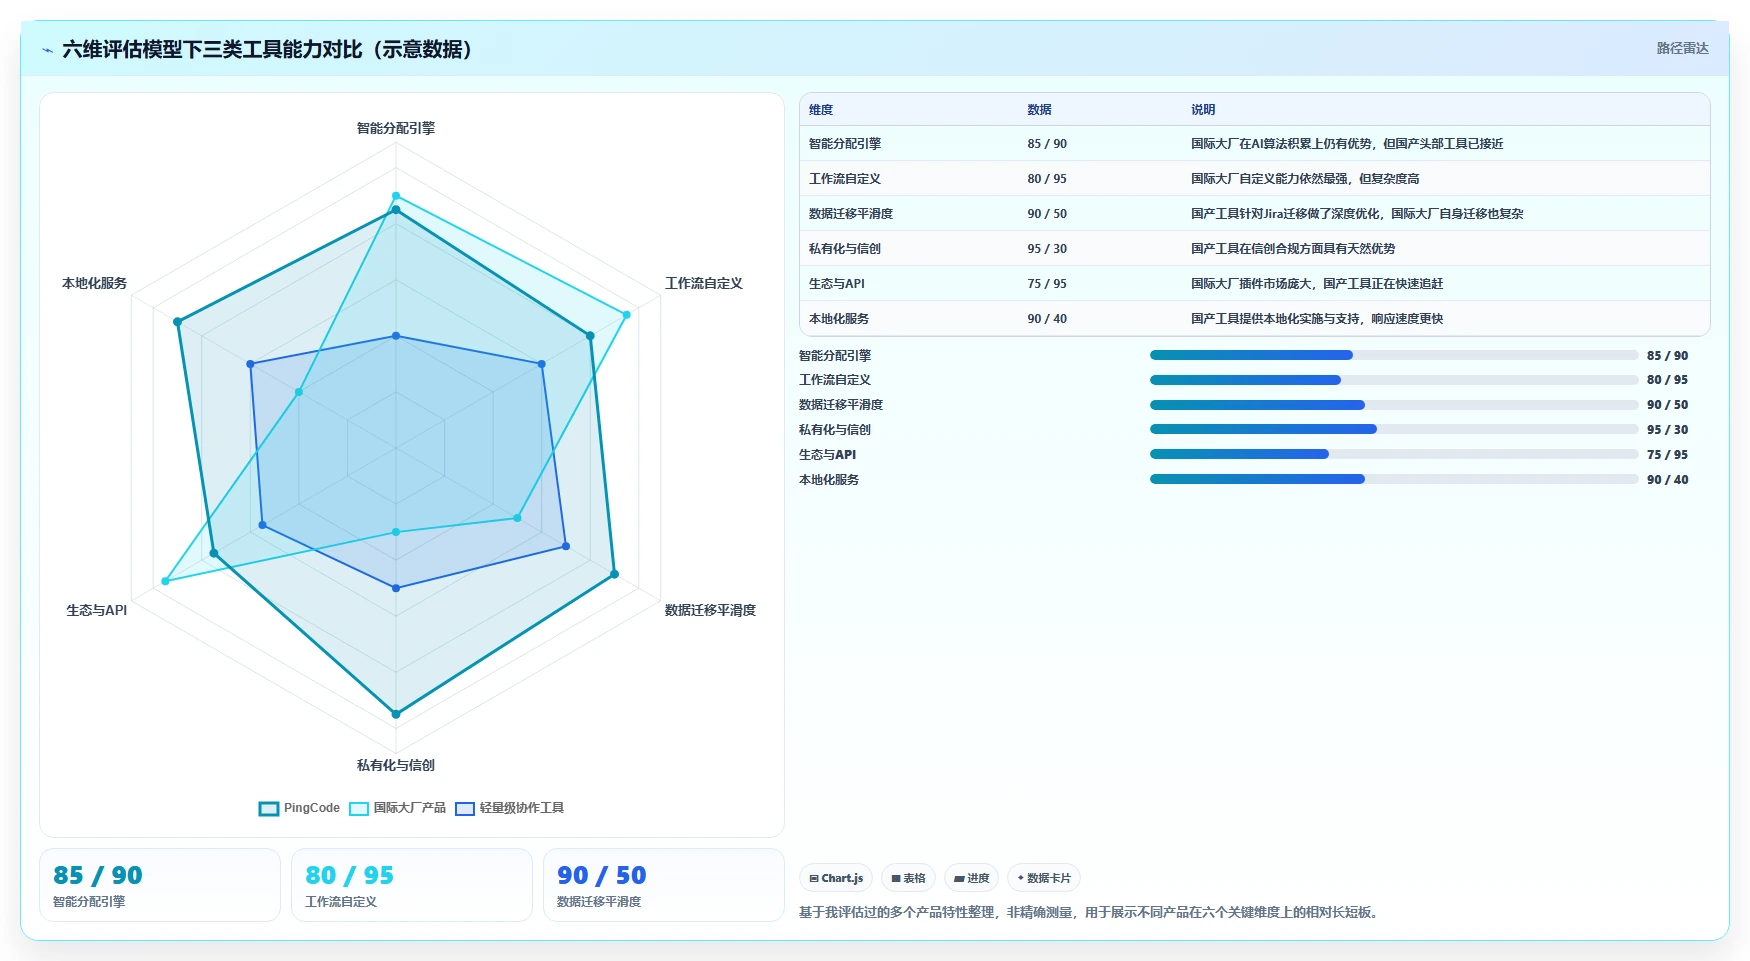Toggle the 轻量级协作工具 legend swatch
The height and width of the screenshot is (961, 1750).
465,809
